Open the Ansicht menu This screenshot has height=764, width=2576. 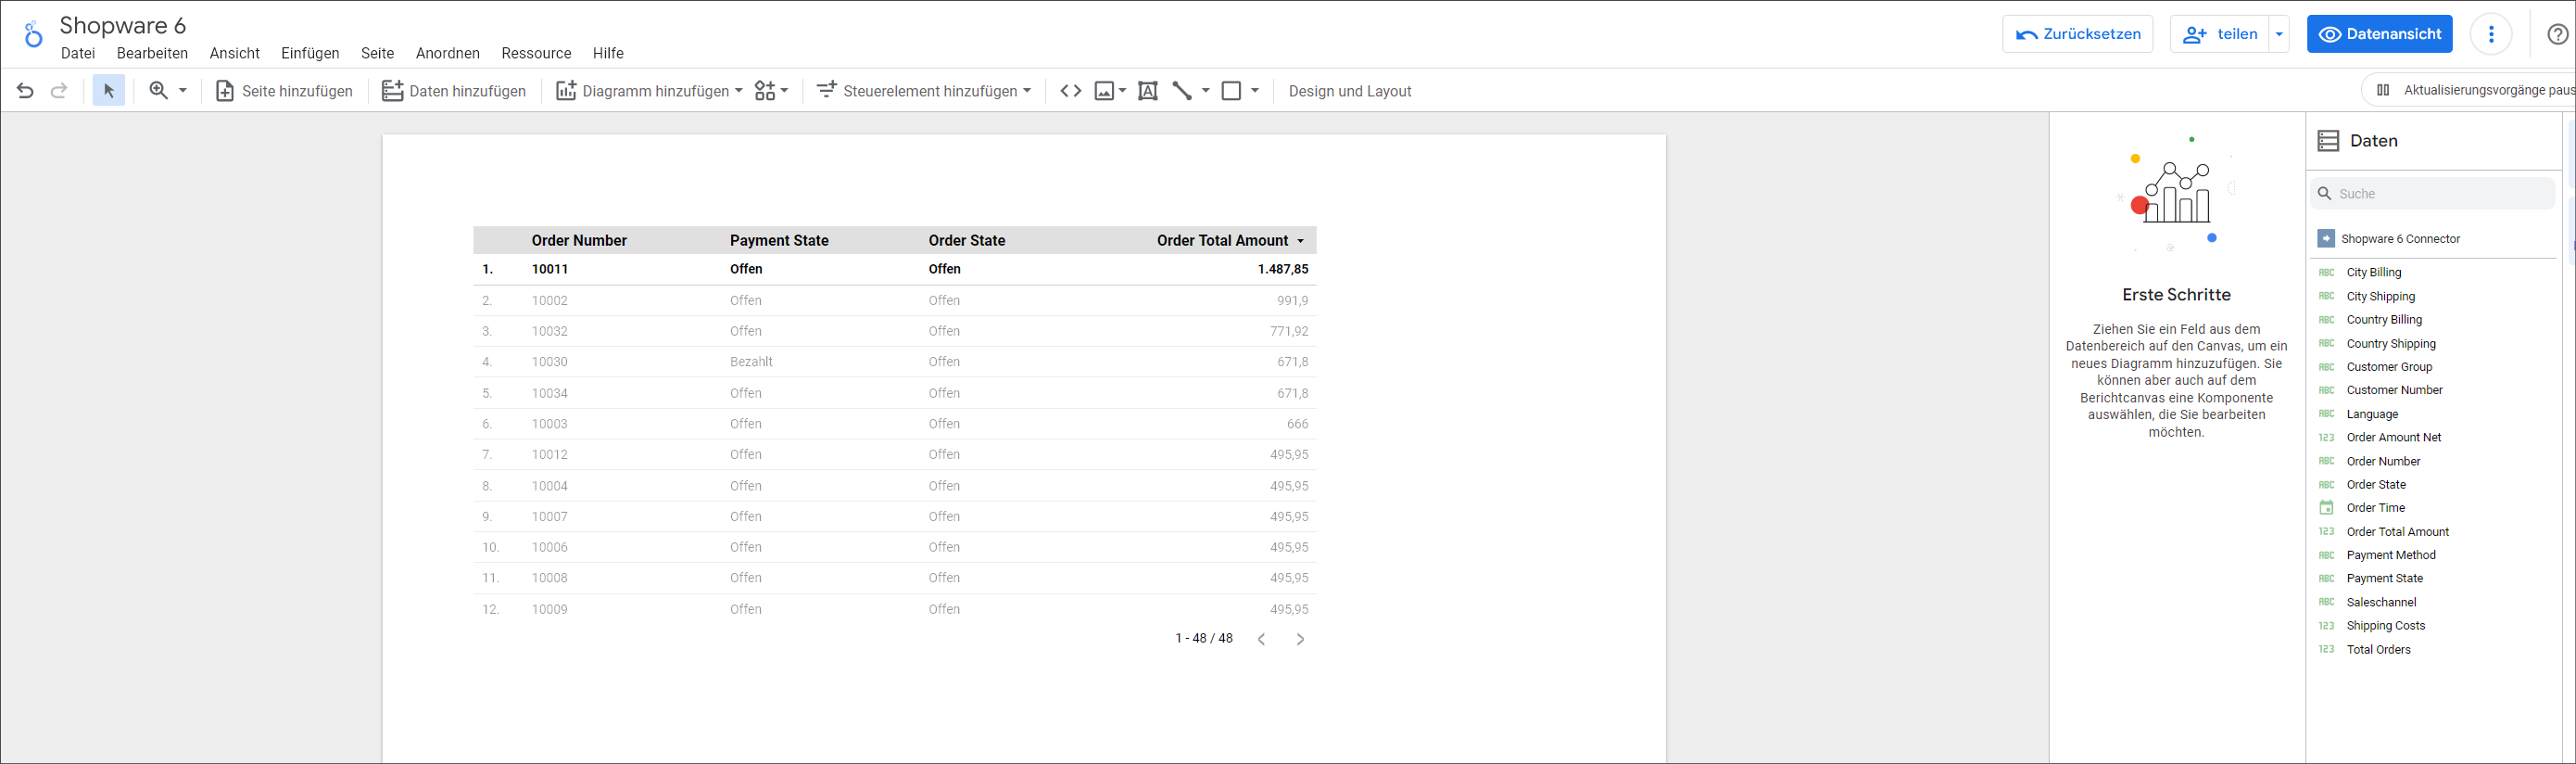pos(234,53)
